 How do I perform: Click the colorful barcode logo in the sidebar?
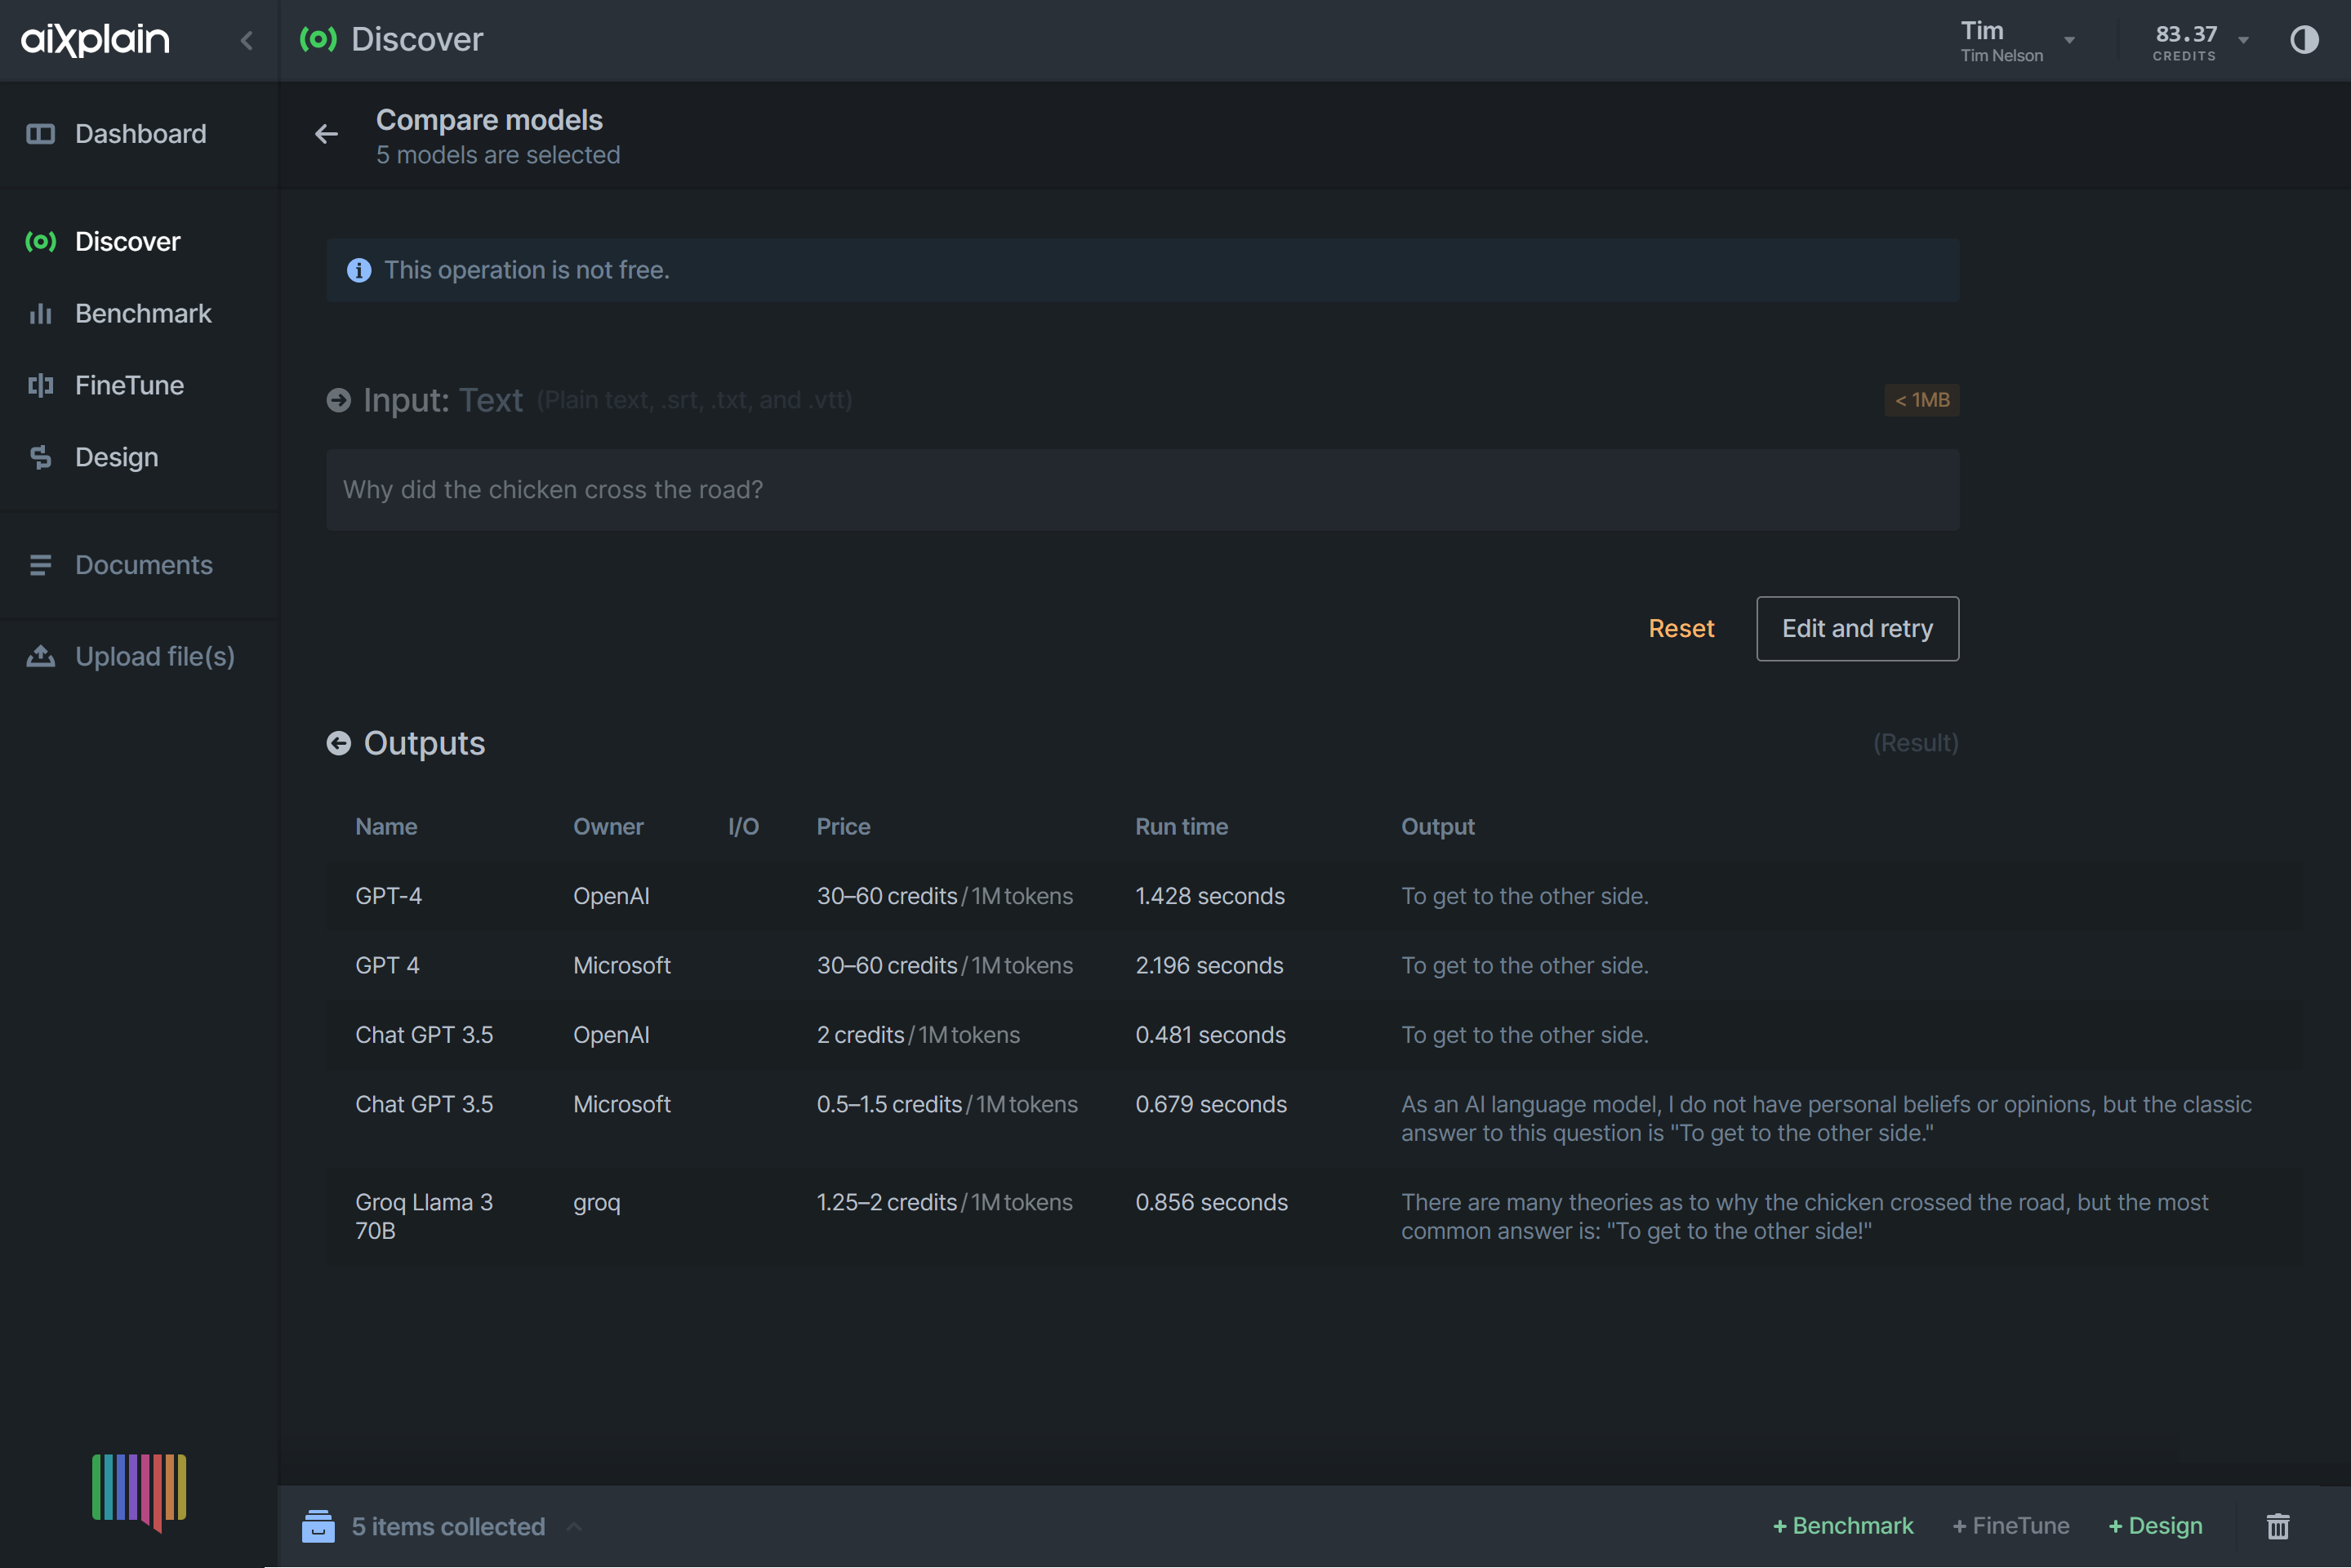[139, 1491]
